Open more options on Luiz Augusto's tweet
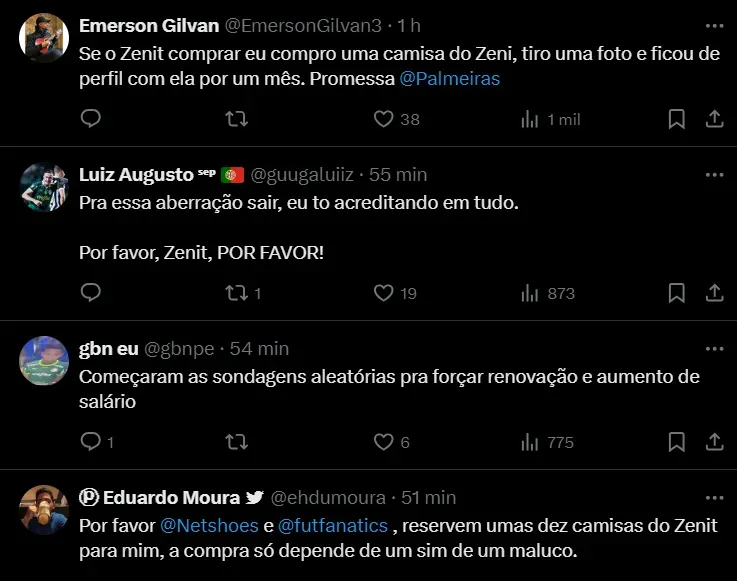 point(714,174)
